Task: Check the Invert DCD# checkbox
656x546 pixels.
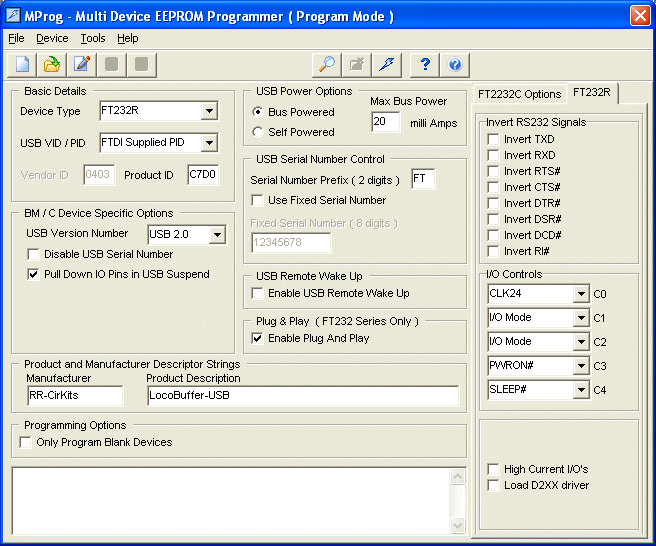Action: (x=494, y=235)
